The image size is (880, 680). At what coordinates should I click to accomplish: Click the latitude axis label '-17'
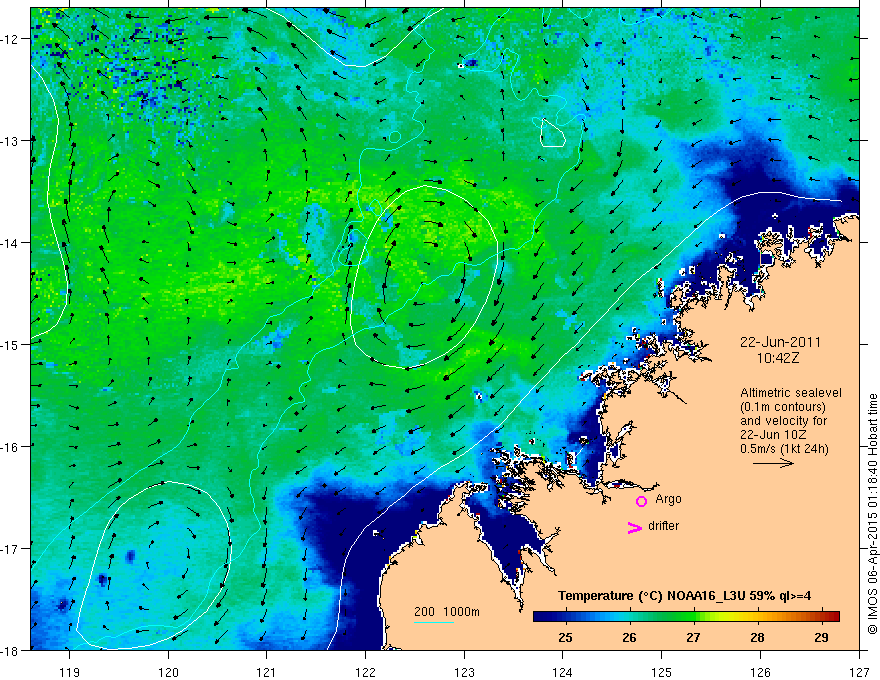coord(10,549)
